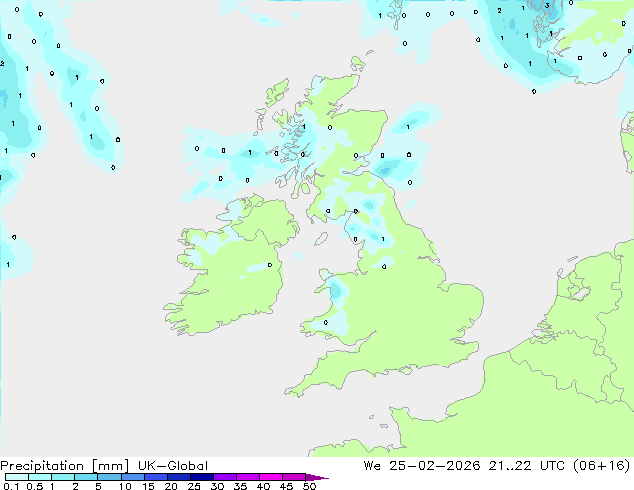The width and height of the screenshot is (634, 490).
Task: Click the arrow tip past 50 on legend
Action: tap(317, 477)
